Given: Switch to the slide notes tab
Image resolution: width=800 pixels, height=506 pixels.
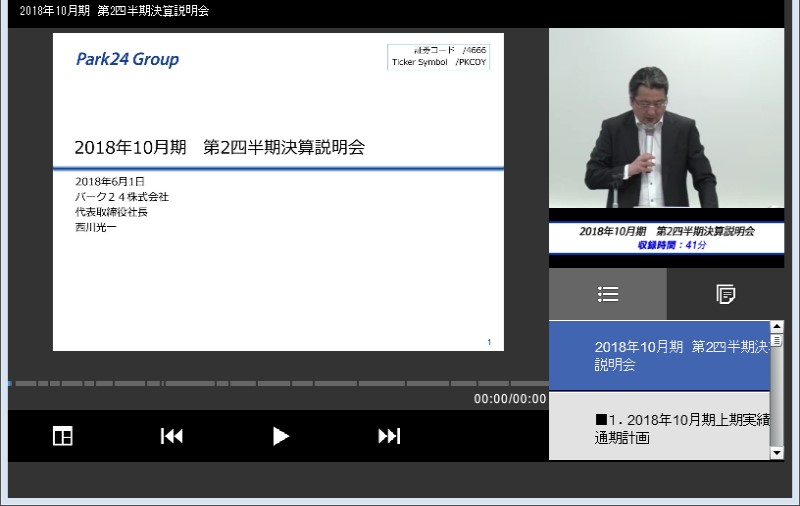Looking at the screenshot, I should 725,294.
